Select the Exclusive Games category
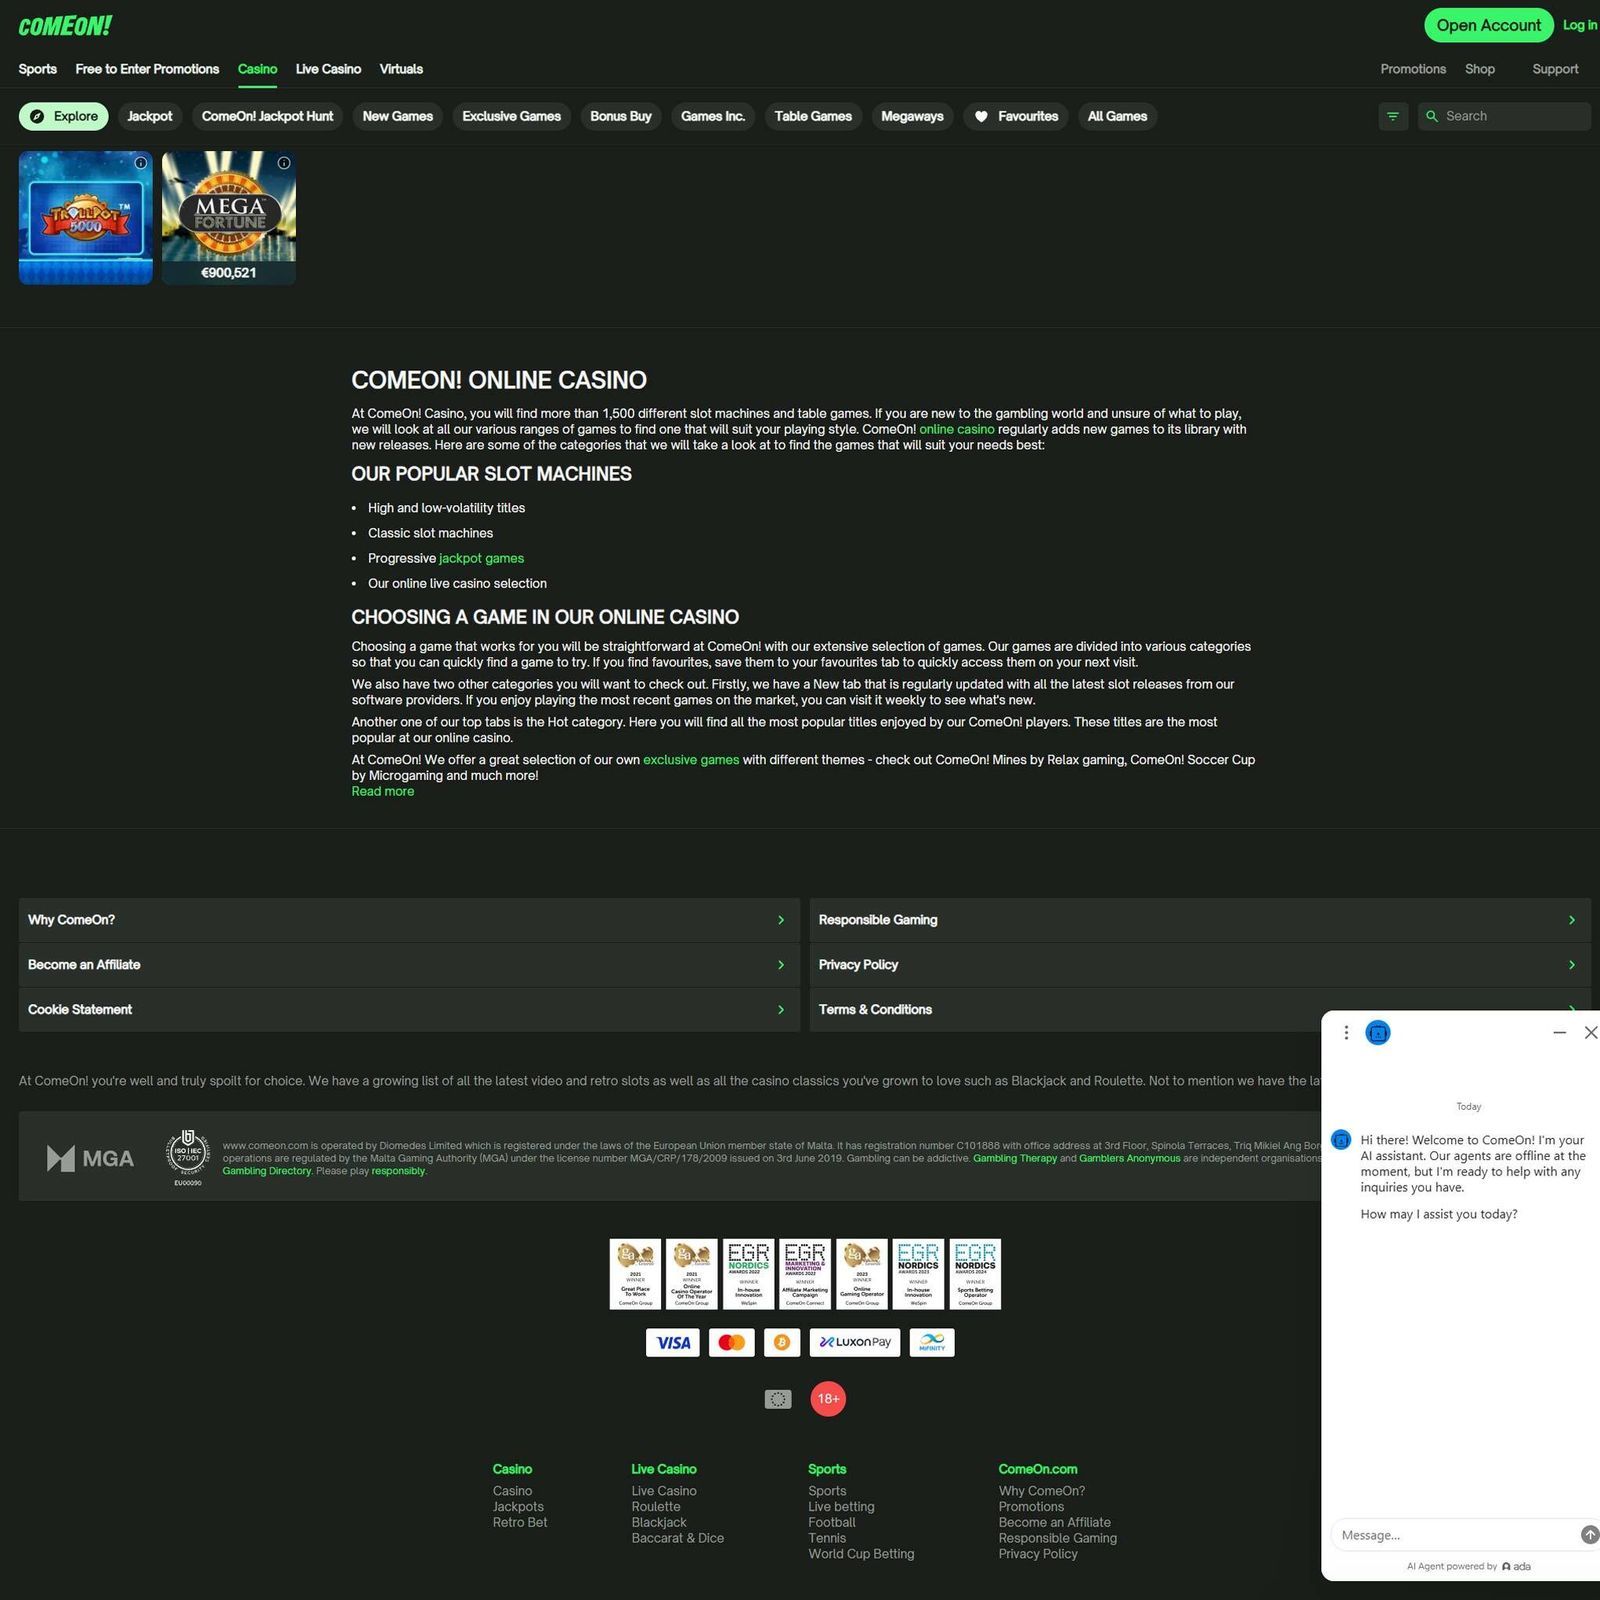Viewport: 1600px width, 1600px height. [512, 116]
